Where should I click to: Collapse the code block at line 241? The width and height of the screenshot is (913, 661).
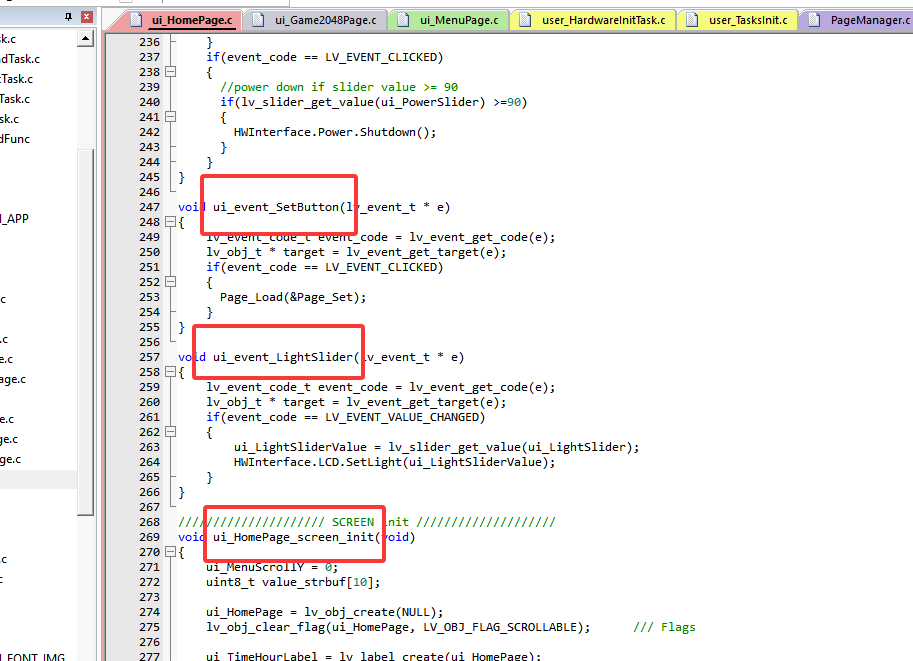pos(170,117)
